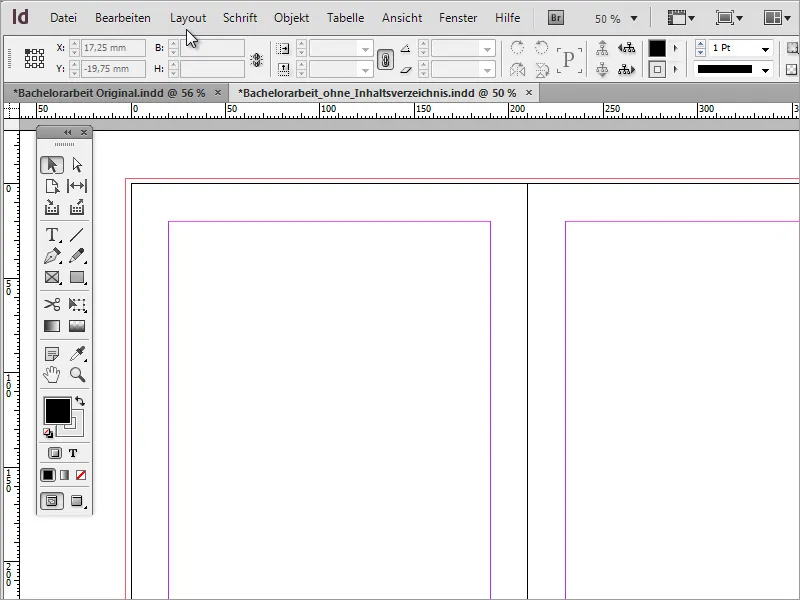Viewport: 800px width, 600px height.
Task: Switch to Preview view mode
Action: point(77,501)
